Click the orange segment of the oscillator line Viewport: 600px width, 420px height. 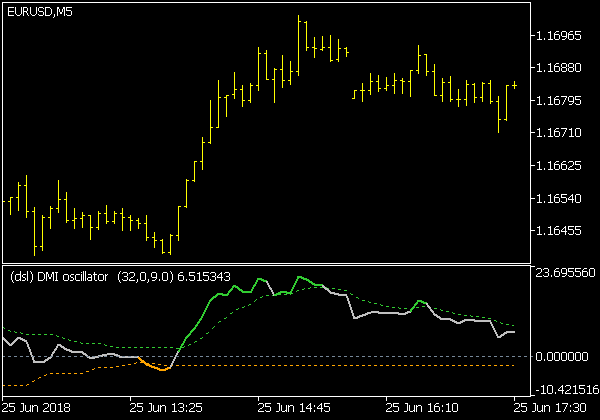154,365
